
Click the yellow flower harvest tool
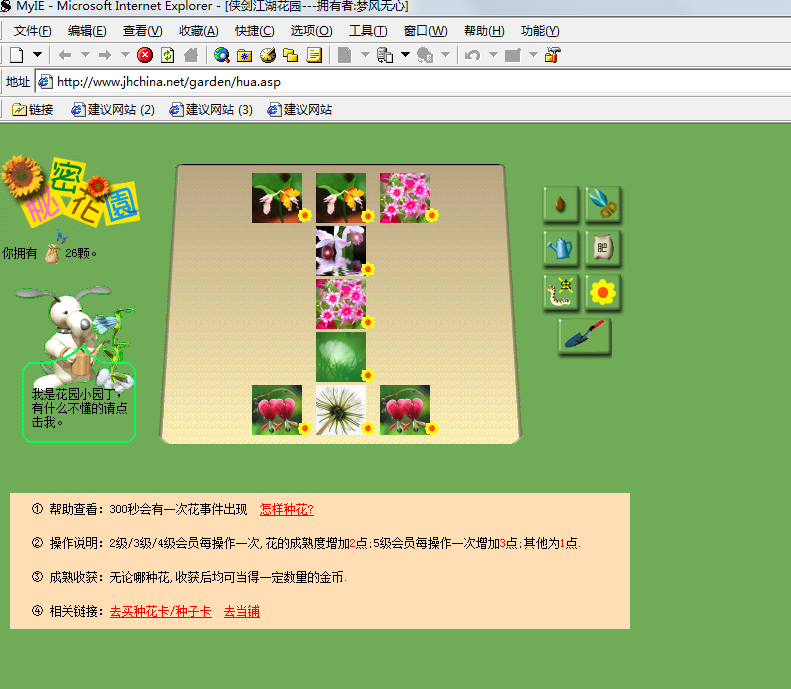point(603,292)
